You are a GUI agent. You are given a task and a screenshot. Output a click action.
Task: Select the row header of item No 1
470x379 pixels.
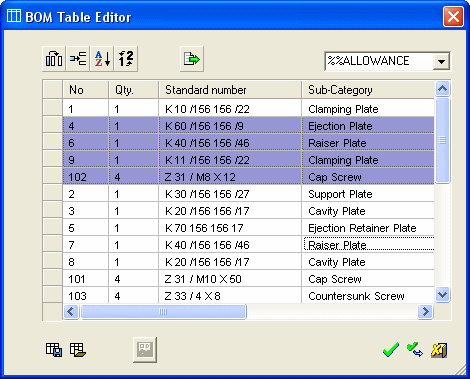tap(53, 108)
